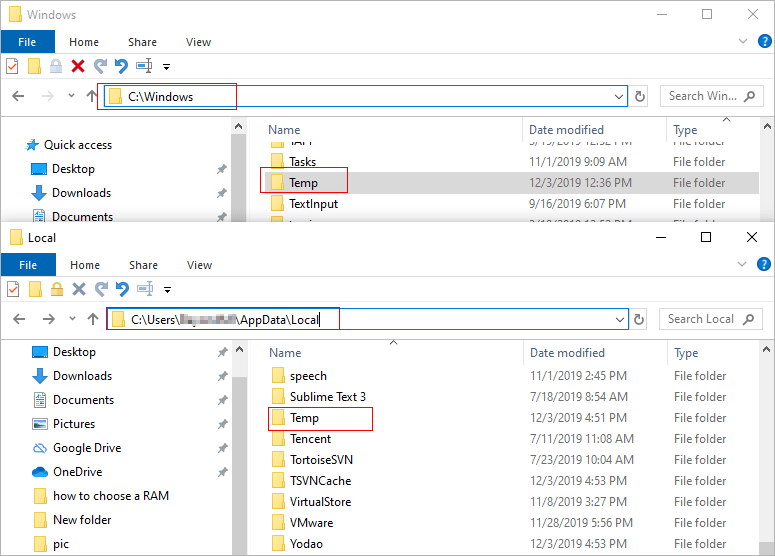Select OneDrive in Local window sidebar
775x556 pixels.
[67, 472]
